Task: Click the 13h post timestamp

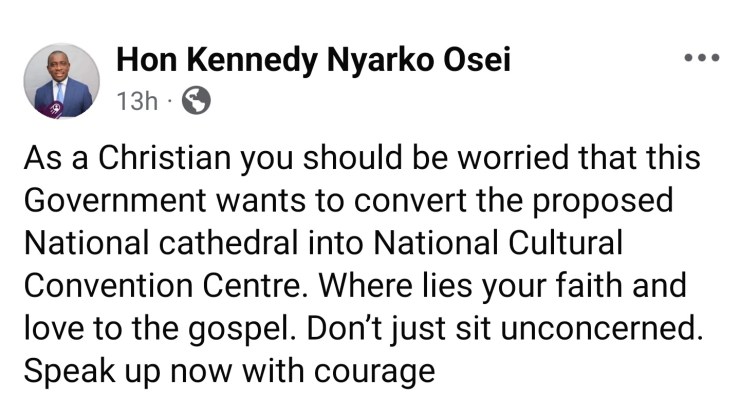Action: pyautogui.click(x=137, y=101)
